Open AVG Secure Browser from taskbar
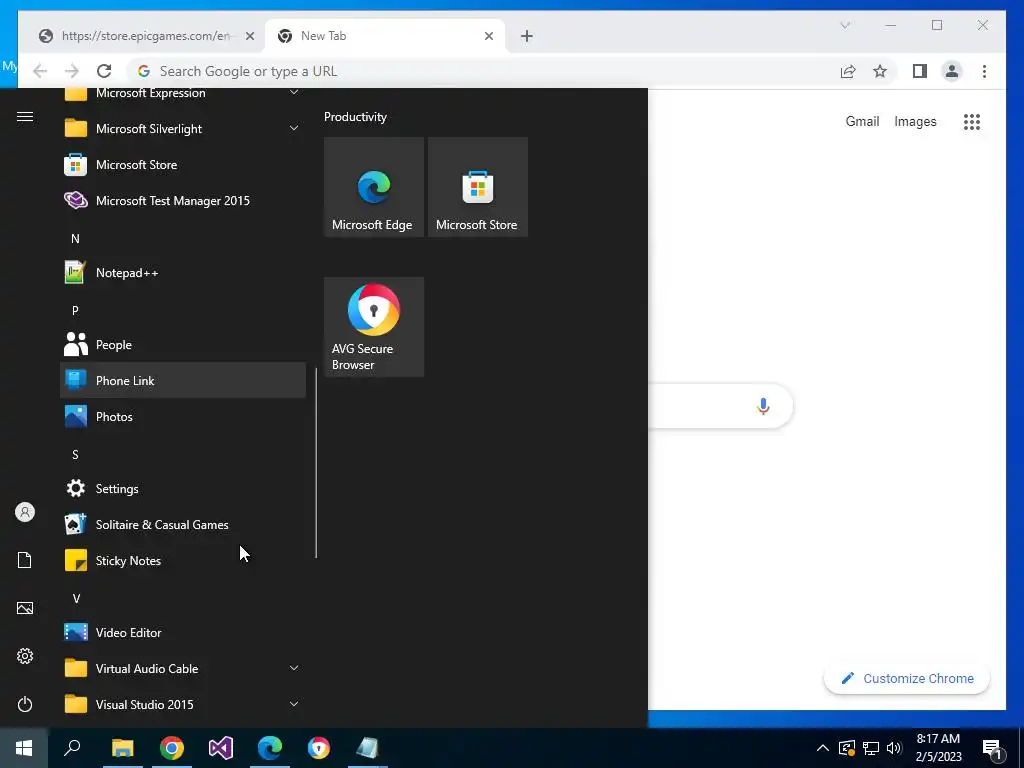Viewport: 1024px width, 768px height. tap(319, 748)
